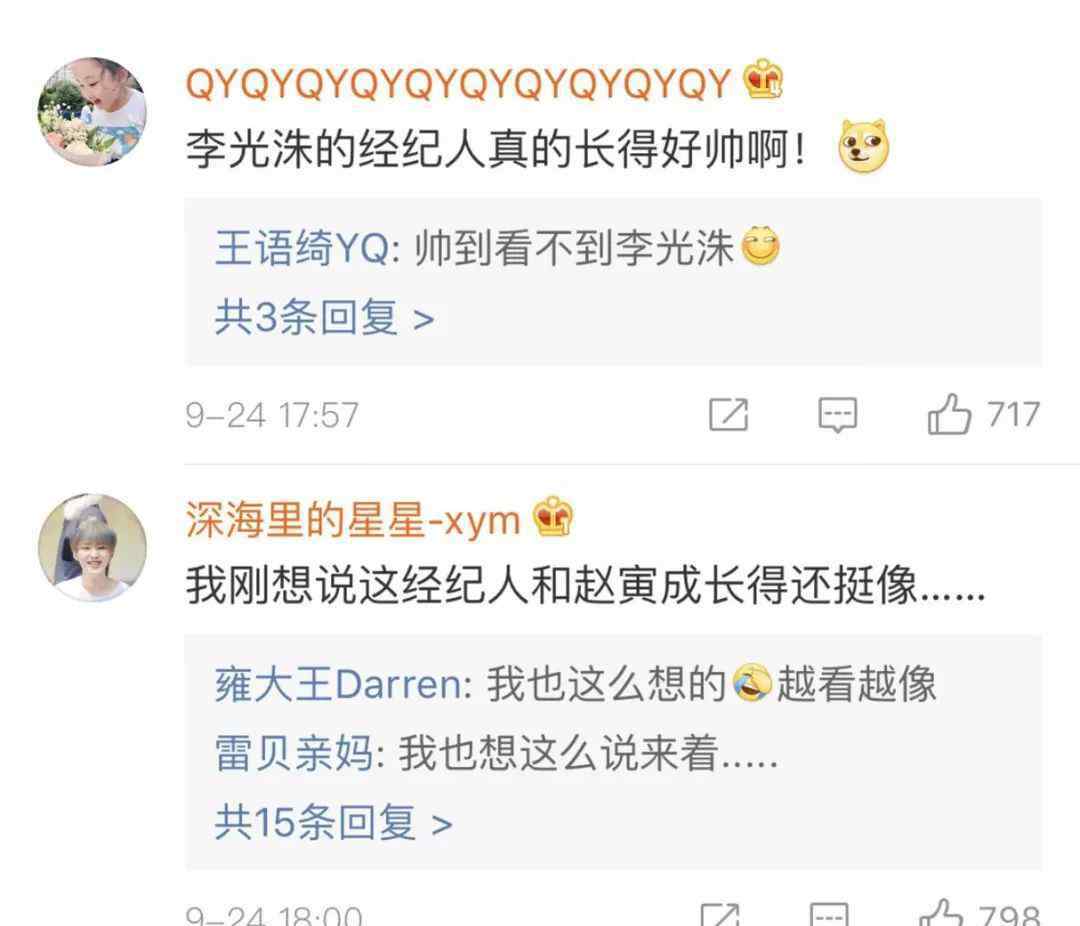Like the comment with 717 thumbs up
This screenshot has height=926, width=1080.
[949, 414]
